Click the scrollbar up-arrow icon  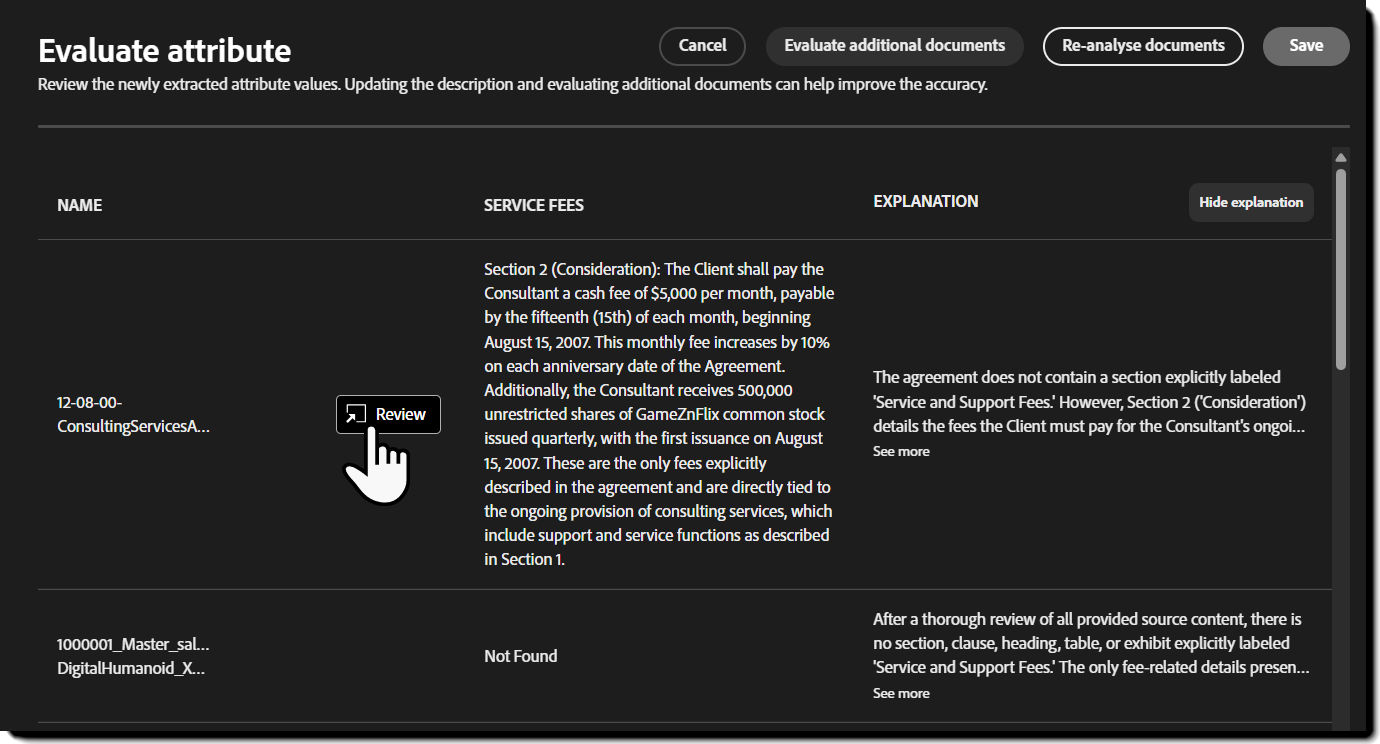1340,156
